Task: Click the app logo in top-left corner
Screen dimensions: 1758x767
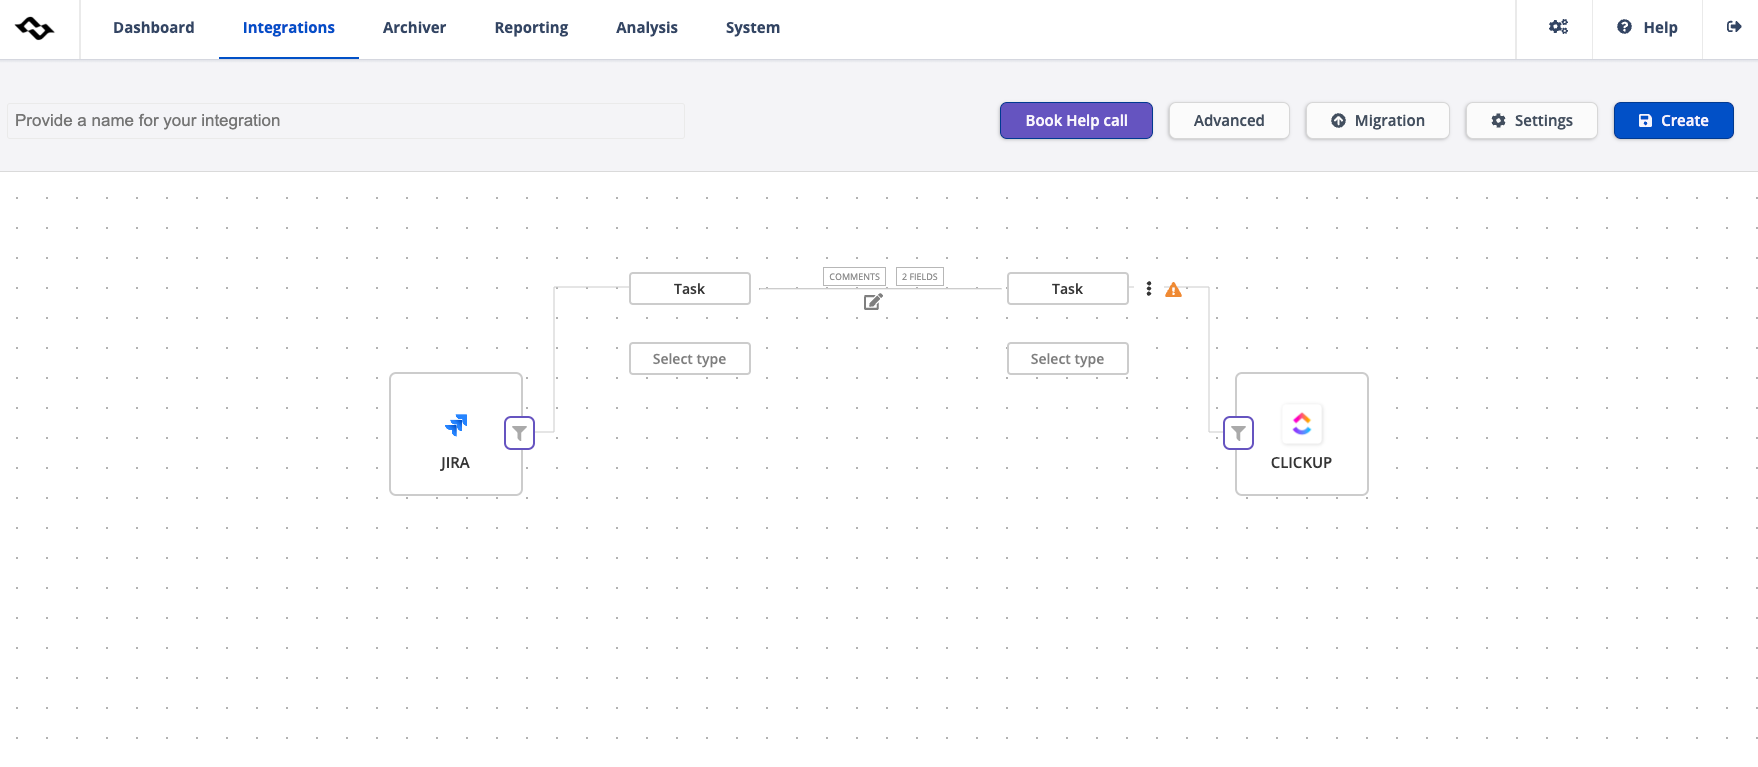Action: [35, 28]
